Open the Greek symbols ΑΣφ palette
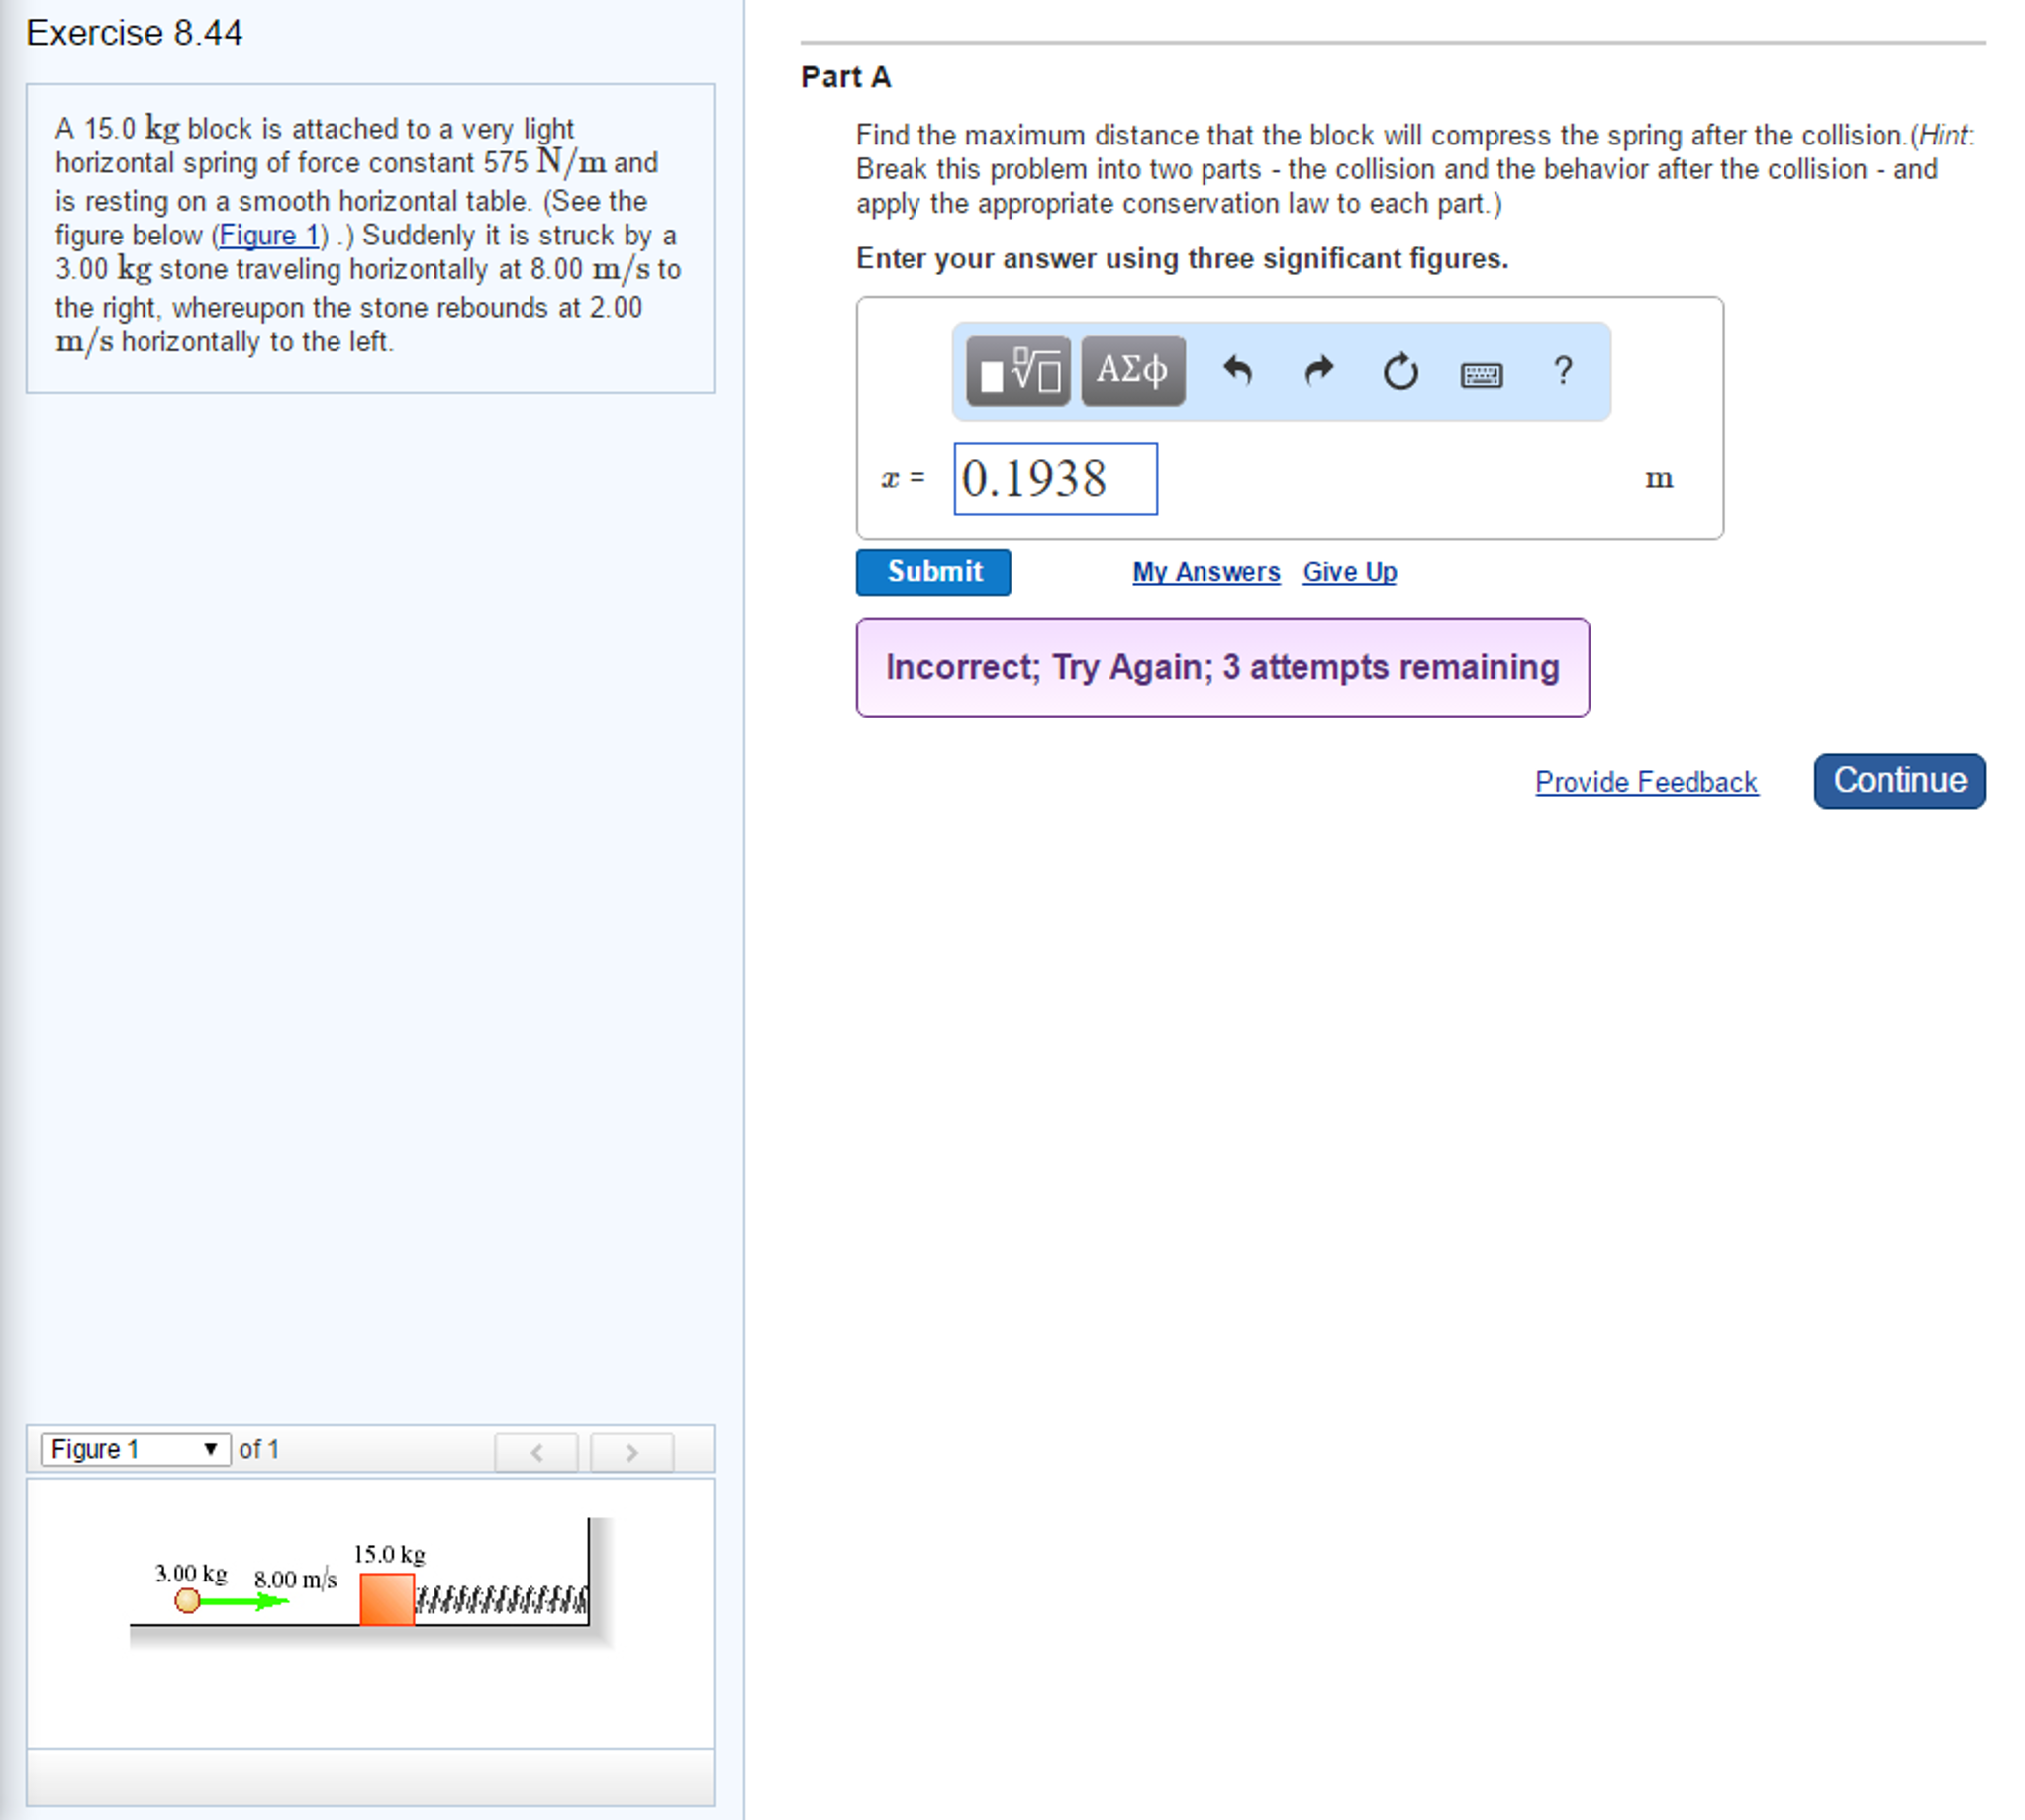The image size is (2025, 1820). coord(1132,371)
